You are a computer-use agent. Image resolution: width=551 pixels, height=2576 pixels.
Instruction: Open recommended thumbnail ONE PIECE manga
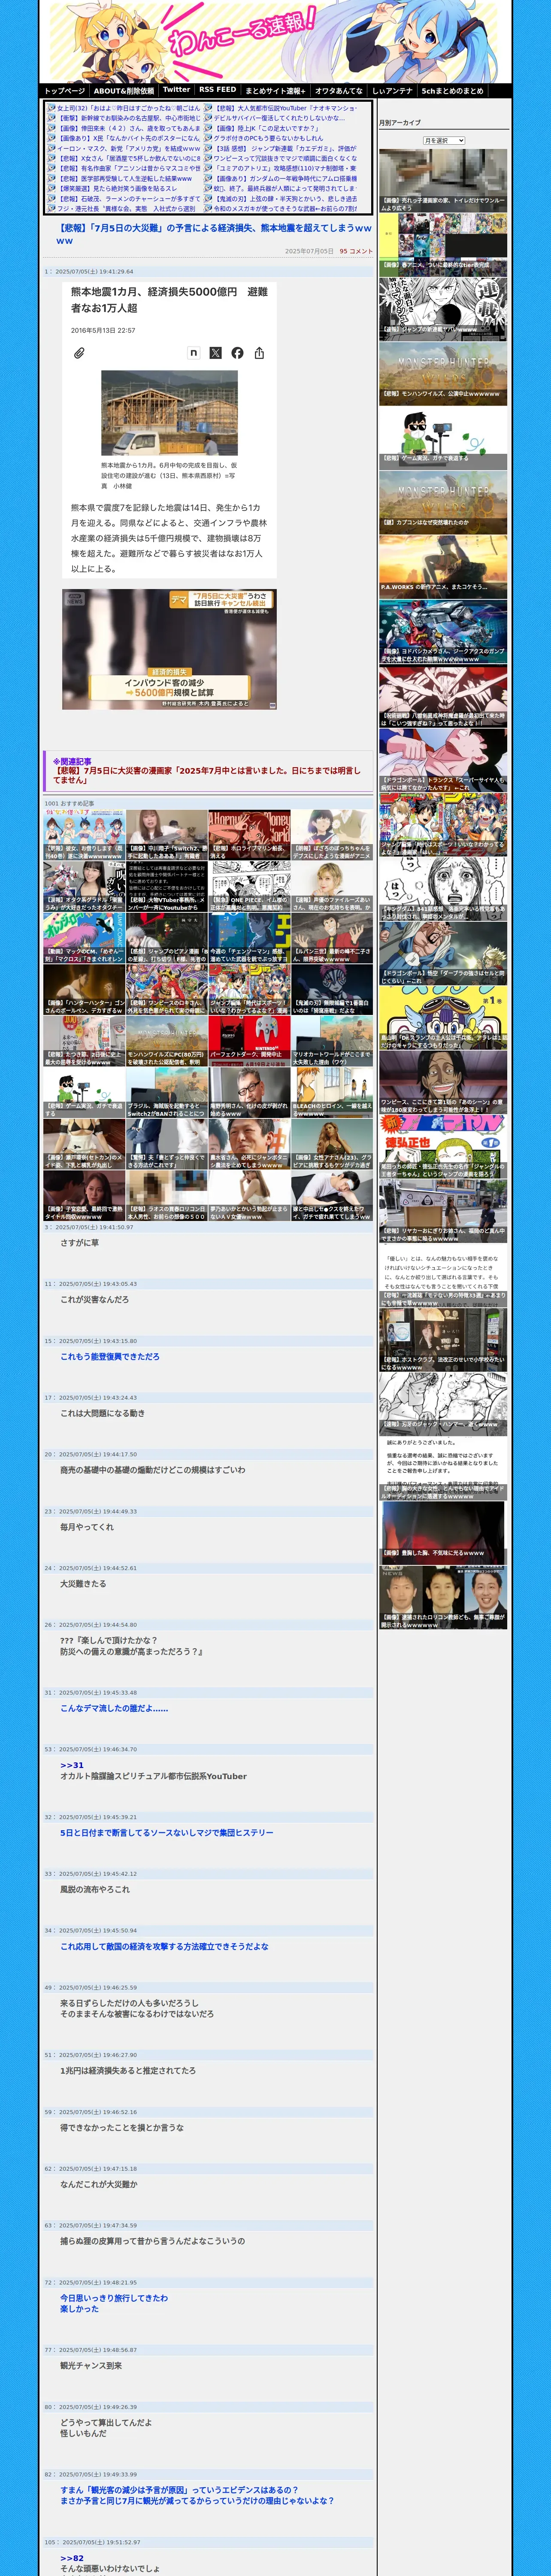pyautogui.click(x=249, y=886)
